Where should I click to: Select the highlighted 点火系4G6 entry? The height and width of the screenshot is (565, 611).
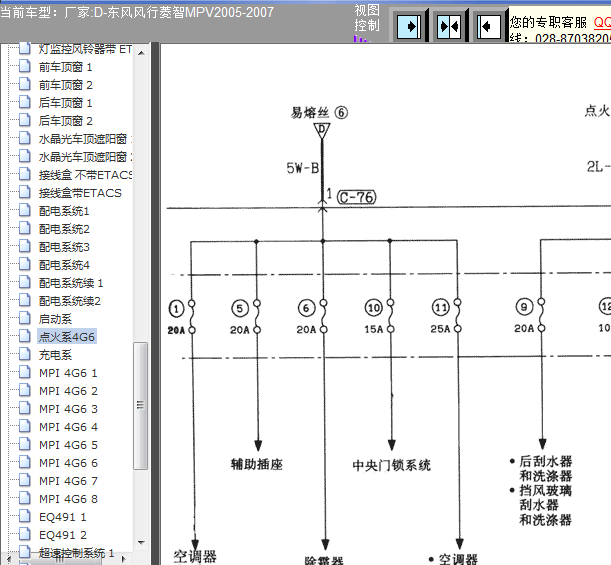coord(67,337)
